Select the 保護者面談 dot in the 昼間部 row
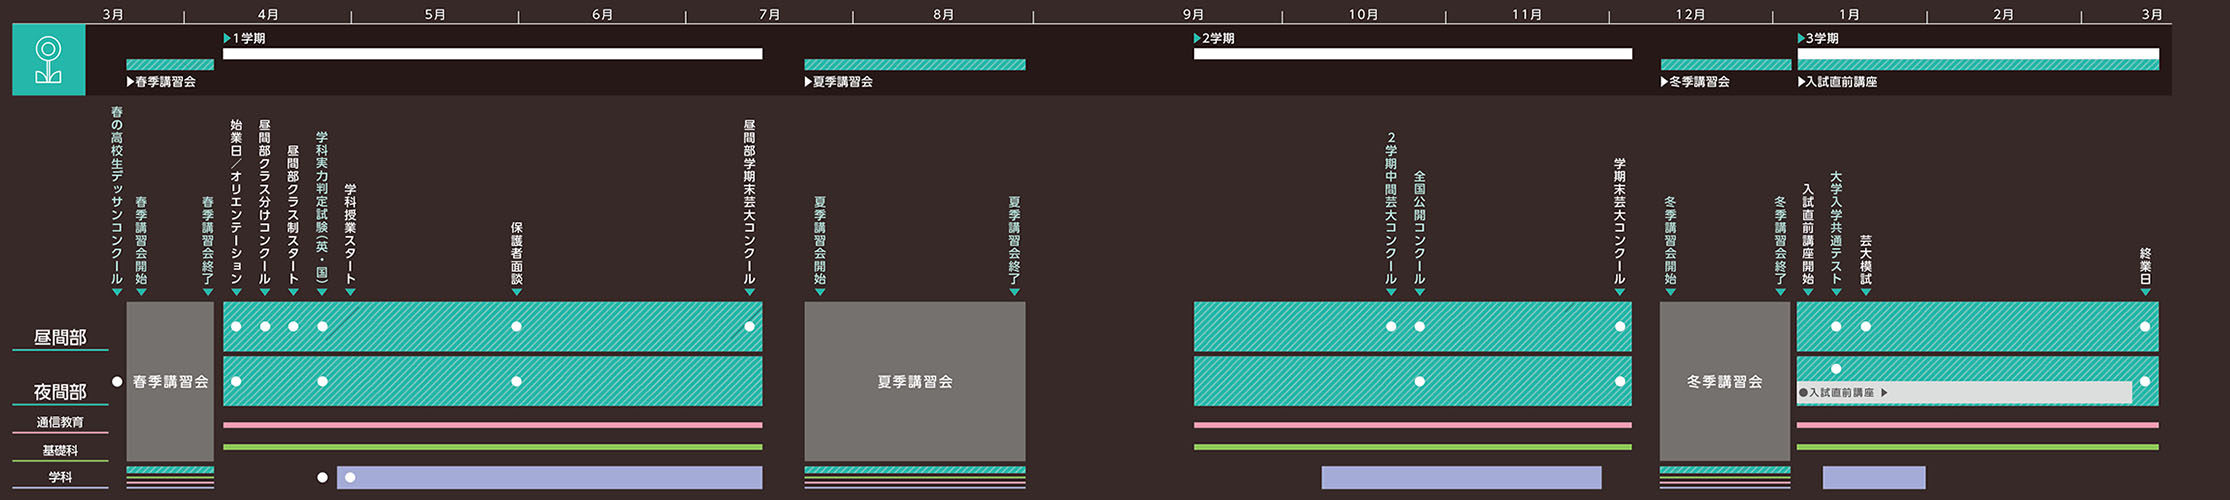Screen dimensions: 2230x500 tap(516, 326)
